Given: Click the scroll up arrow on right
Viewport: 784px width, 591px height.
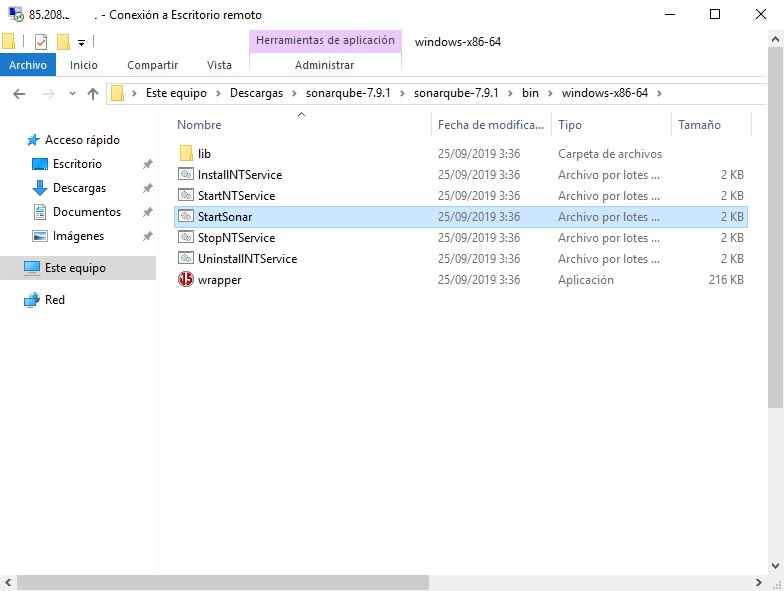Looking at the screenshot, I should (776, 39).
